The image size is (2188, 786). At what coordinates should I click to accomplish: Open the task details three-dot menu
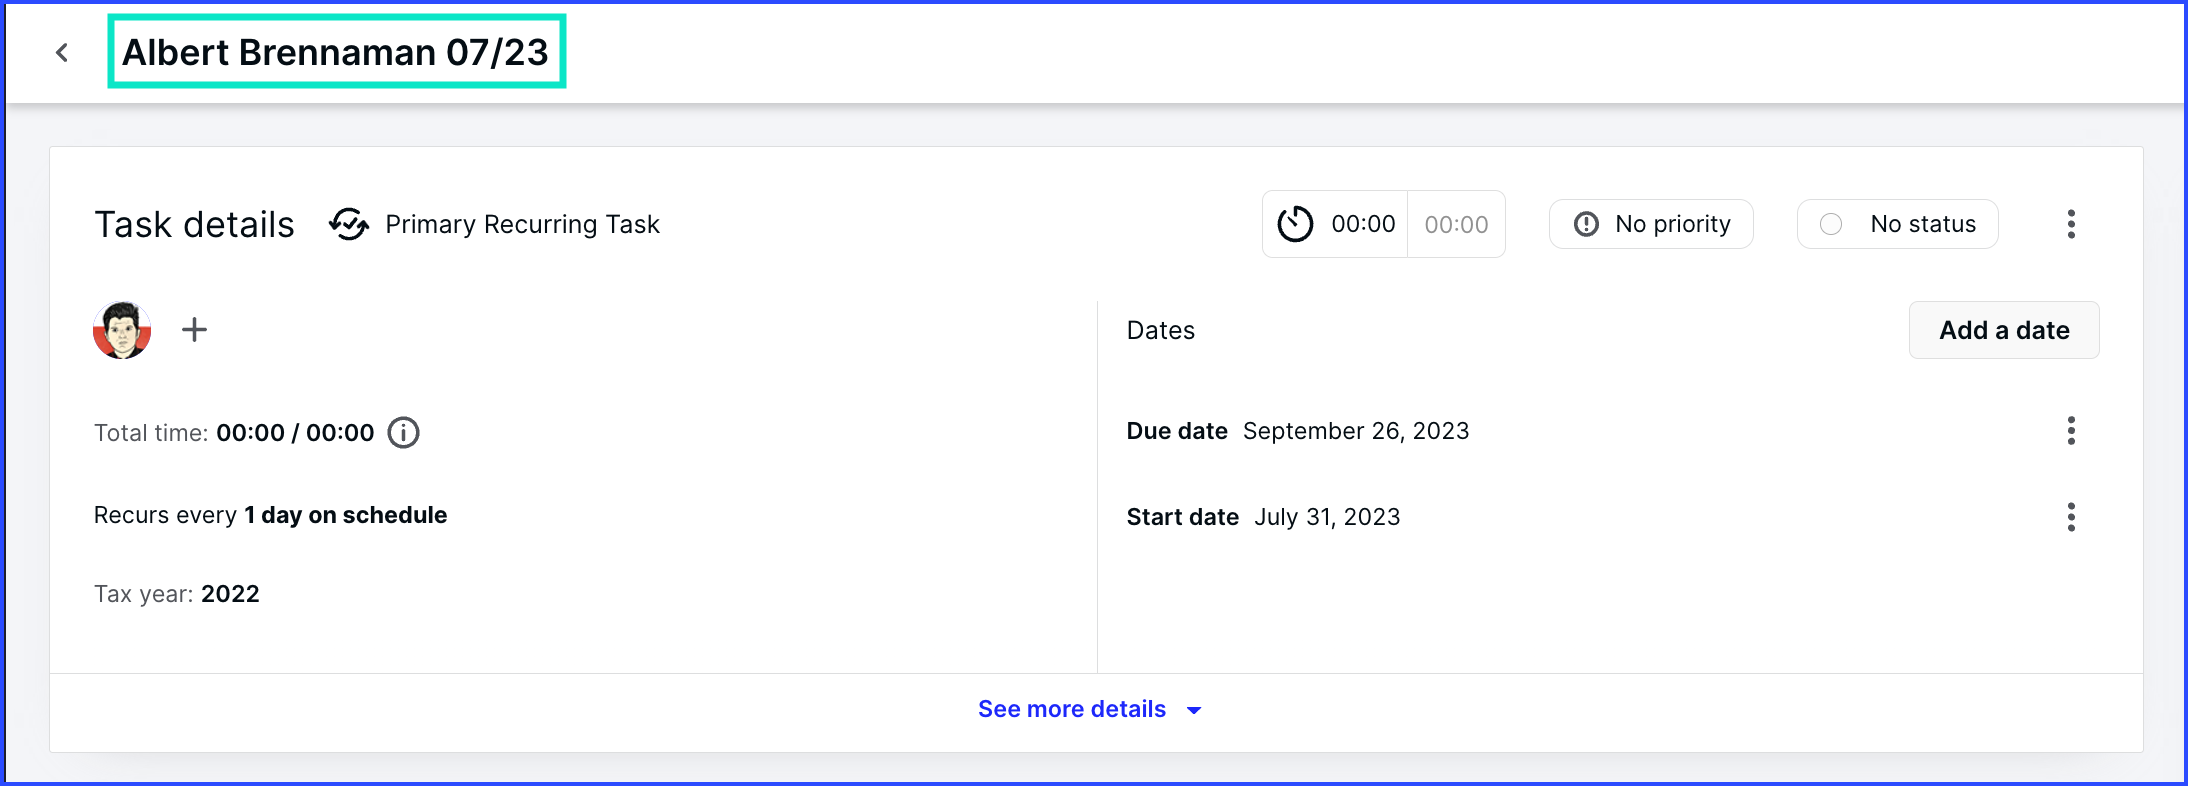point(2071,224)
